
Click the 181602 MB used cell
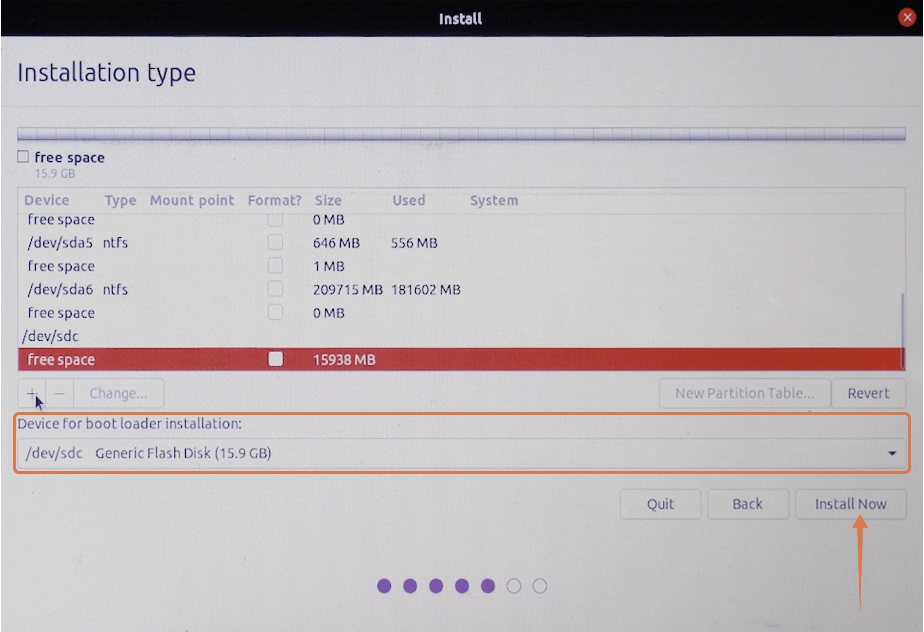(425, 289)
